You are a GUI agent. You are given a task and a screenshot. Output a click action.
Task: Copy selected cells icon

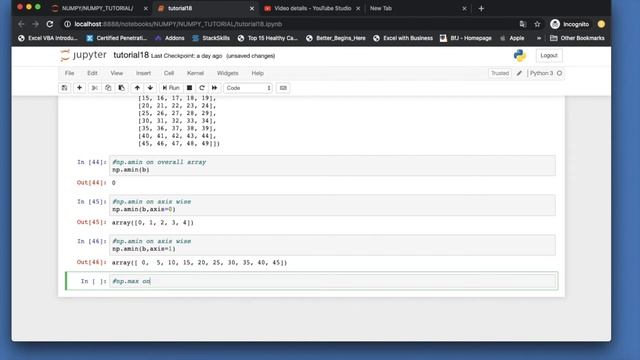tap(108, 88)
